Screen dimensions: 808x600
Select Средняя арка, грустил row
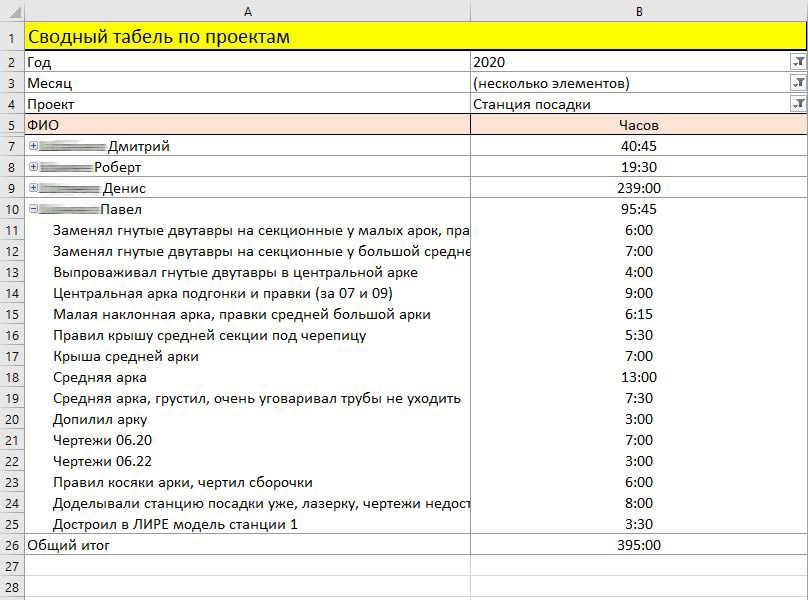click(x=247, y=398)
